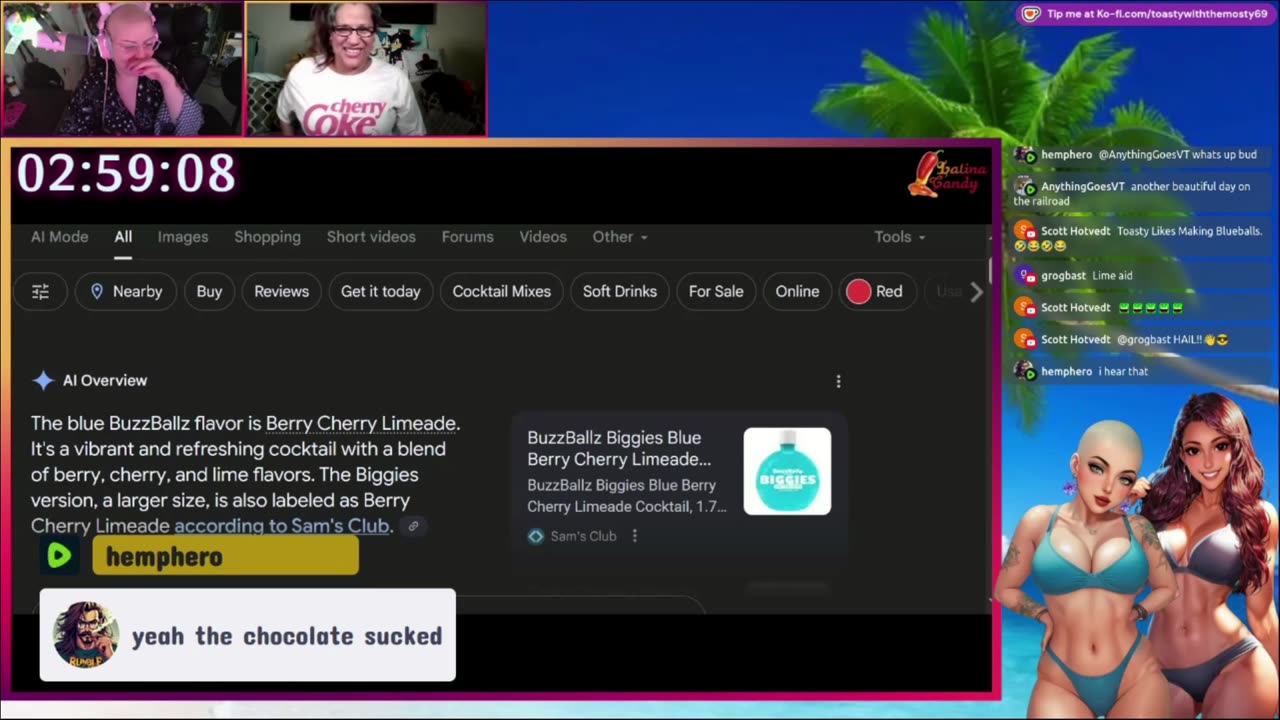
Task: Select the All results tab
Action: [123, 237]
